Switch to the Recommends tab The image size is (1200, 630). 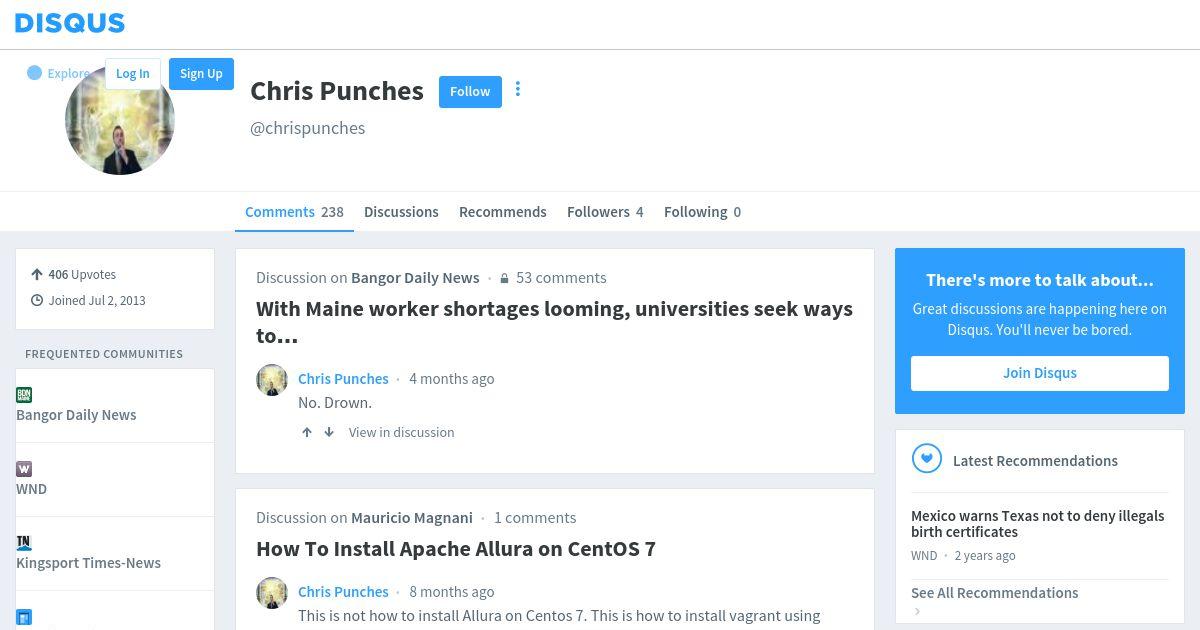coord(503,212)
